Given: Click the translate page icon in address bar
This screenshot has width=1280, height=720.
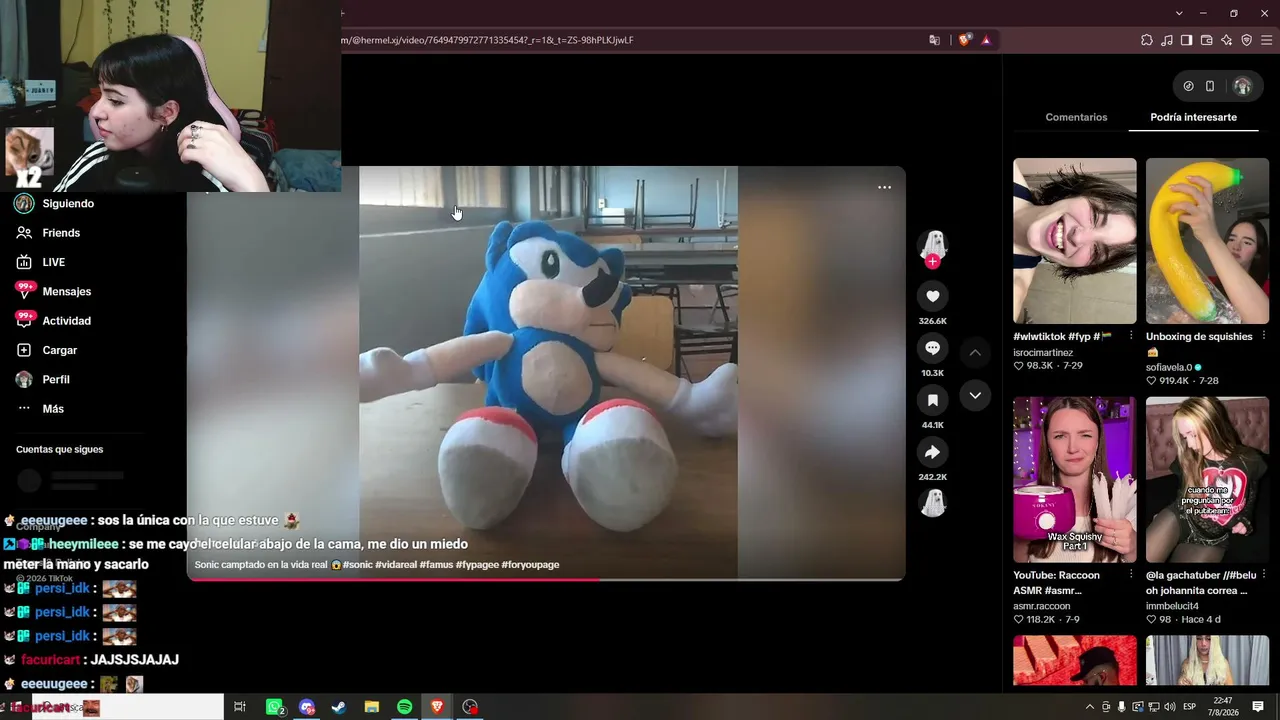Looking at the screenshot, I should (x=934, y=40).
